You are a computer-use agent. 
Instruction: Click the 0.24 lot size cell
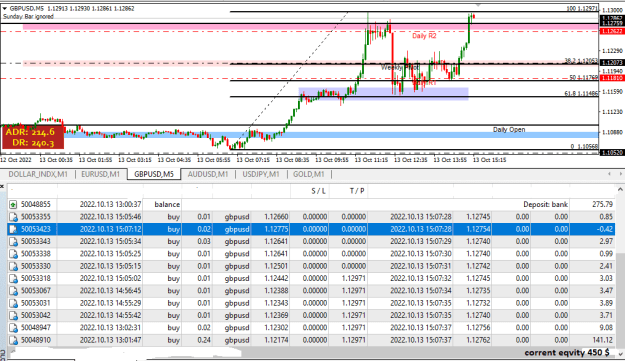[204, 340]
